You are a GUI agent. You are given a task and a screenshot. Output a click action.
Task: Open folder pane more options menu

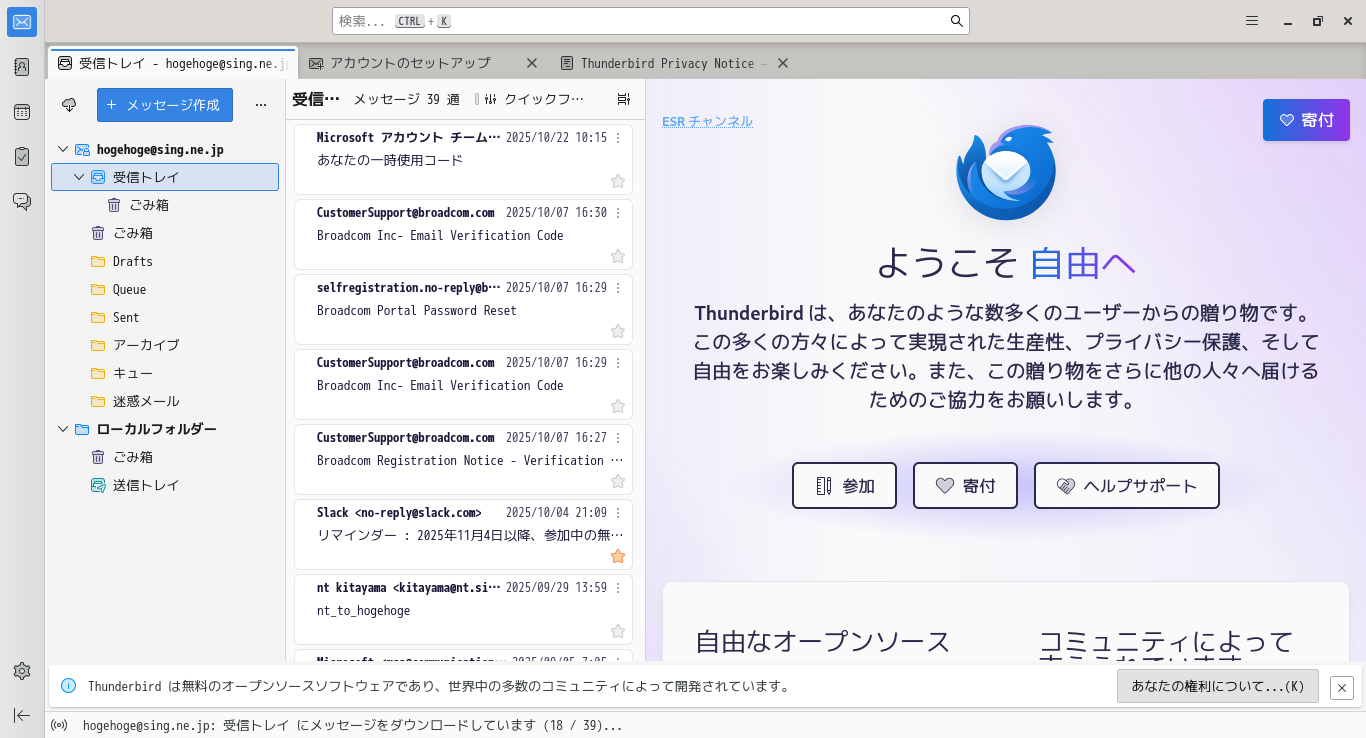(x=261, y=105)
